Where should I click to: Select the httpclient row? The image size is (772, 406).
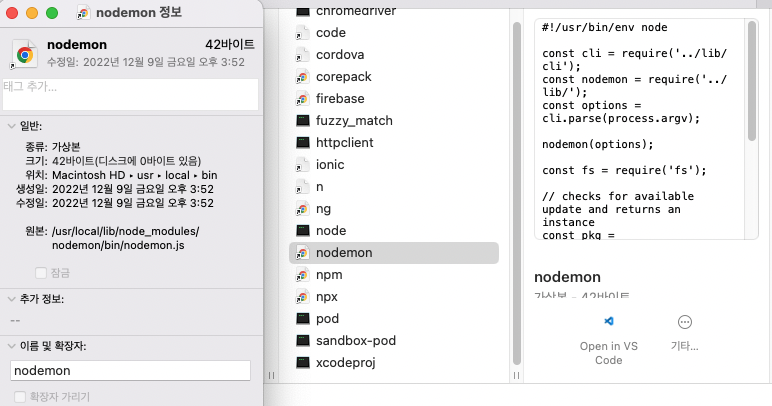(394, 143)
